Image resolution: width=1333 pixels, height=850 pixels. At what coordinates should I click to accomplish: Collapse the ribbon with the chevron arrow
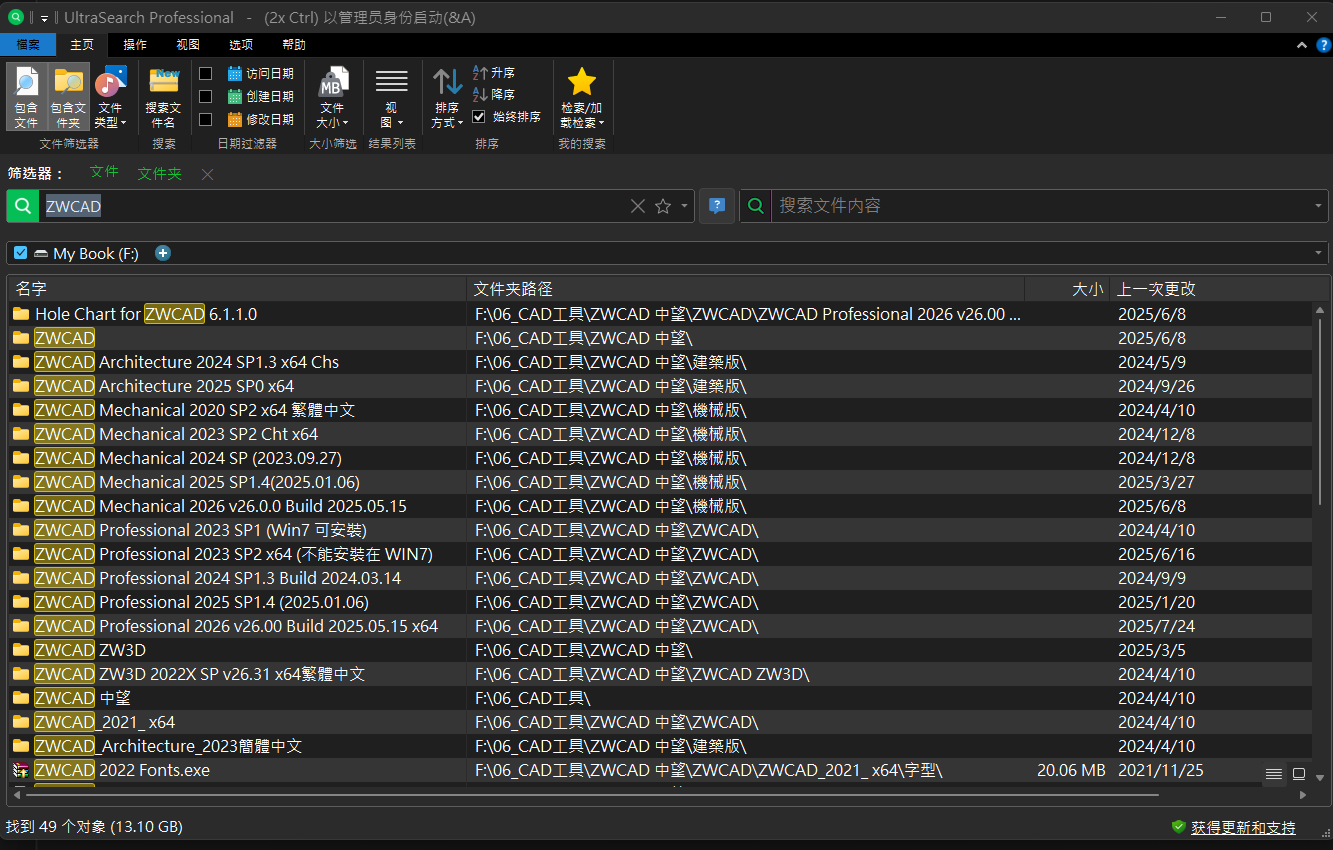click(x=1302, y=45)
